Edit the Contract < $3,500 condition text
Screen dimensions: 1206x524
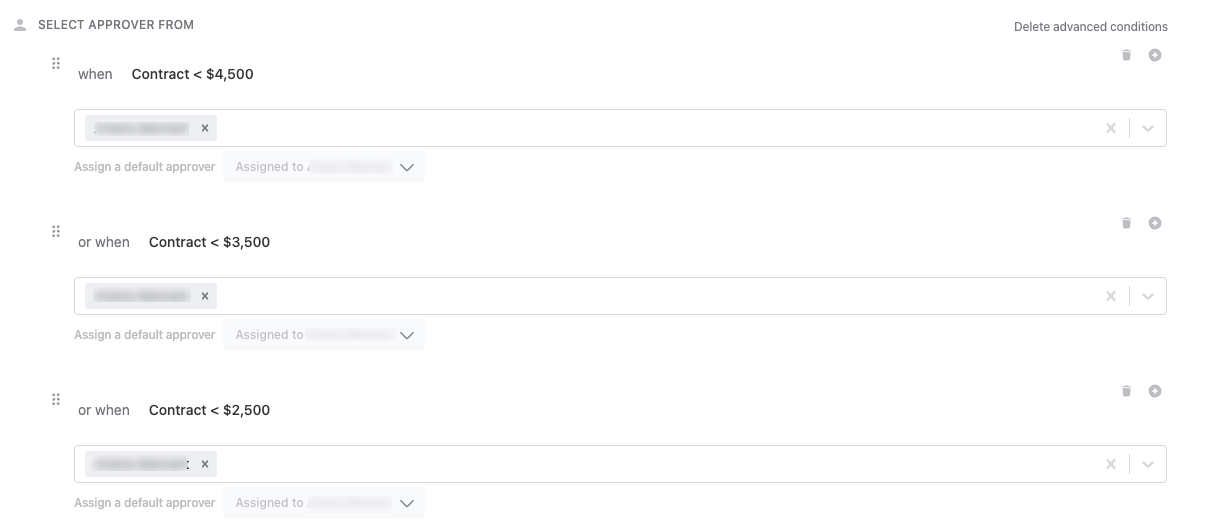click(x=209, y=242)
